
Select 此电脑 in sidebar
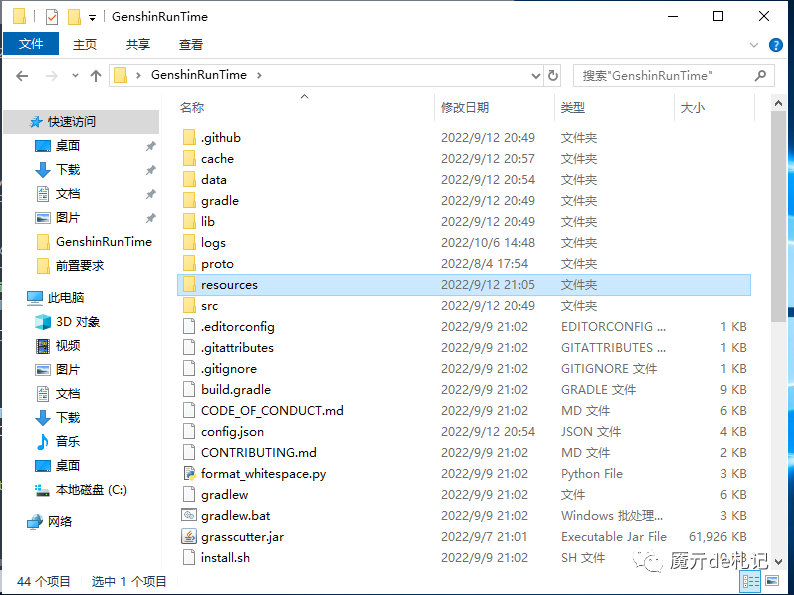pyautogui.click(x=55, y=298)
